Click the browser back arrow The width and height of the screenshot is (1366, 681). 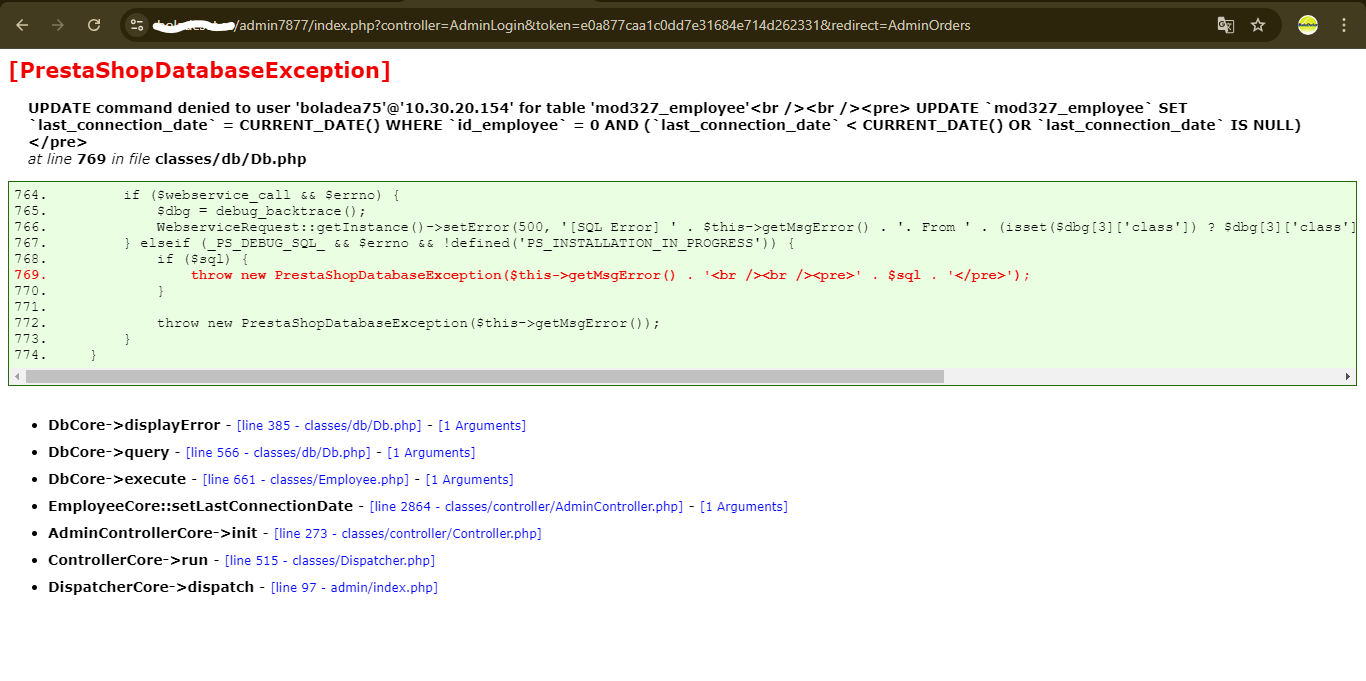pyautogui.click(x=22, y=25)
